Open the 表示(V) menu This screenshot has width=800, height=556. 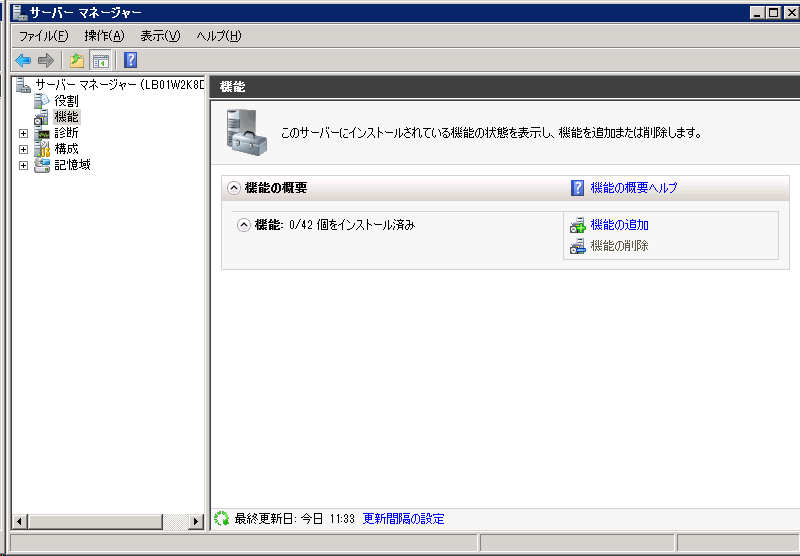[x=160, y=36]
